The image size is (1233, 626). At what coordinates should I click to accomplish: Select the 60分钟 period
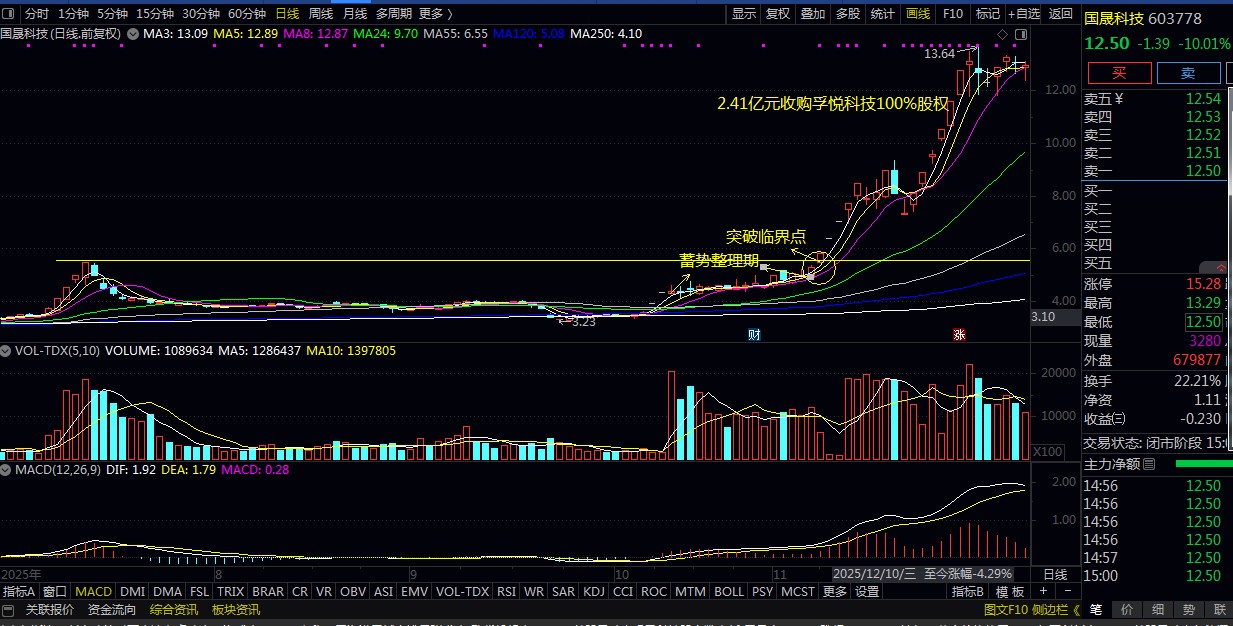tap(247, 14)
